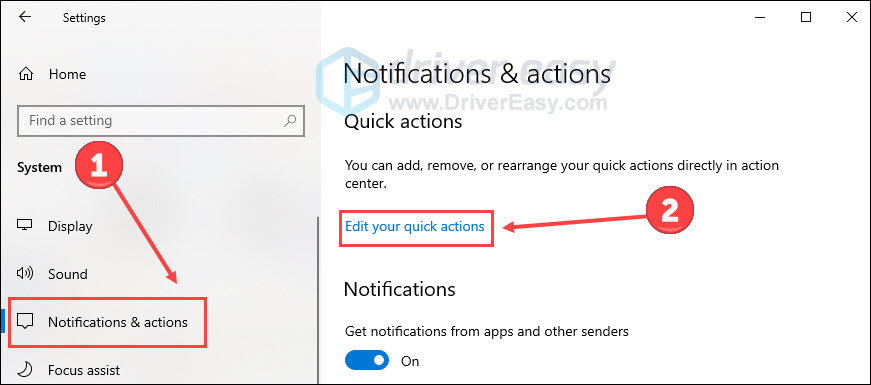
Task: Click the Focus assist moon icon
Action: click(25, 369)
